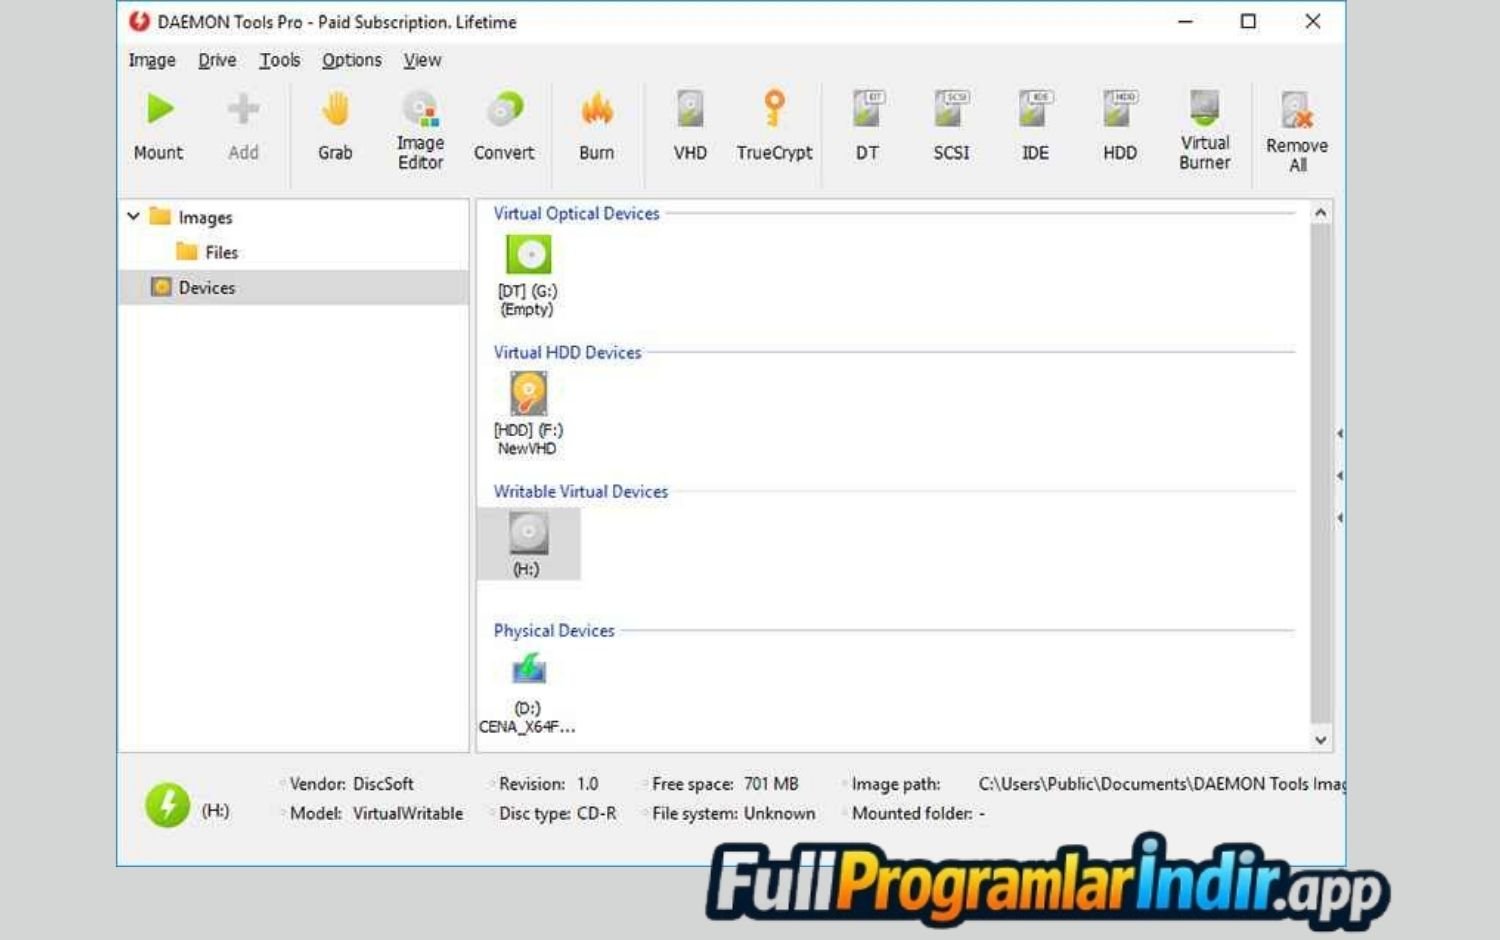
Task: Click the Model: VirtualWritable text
Action: 376,813
